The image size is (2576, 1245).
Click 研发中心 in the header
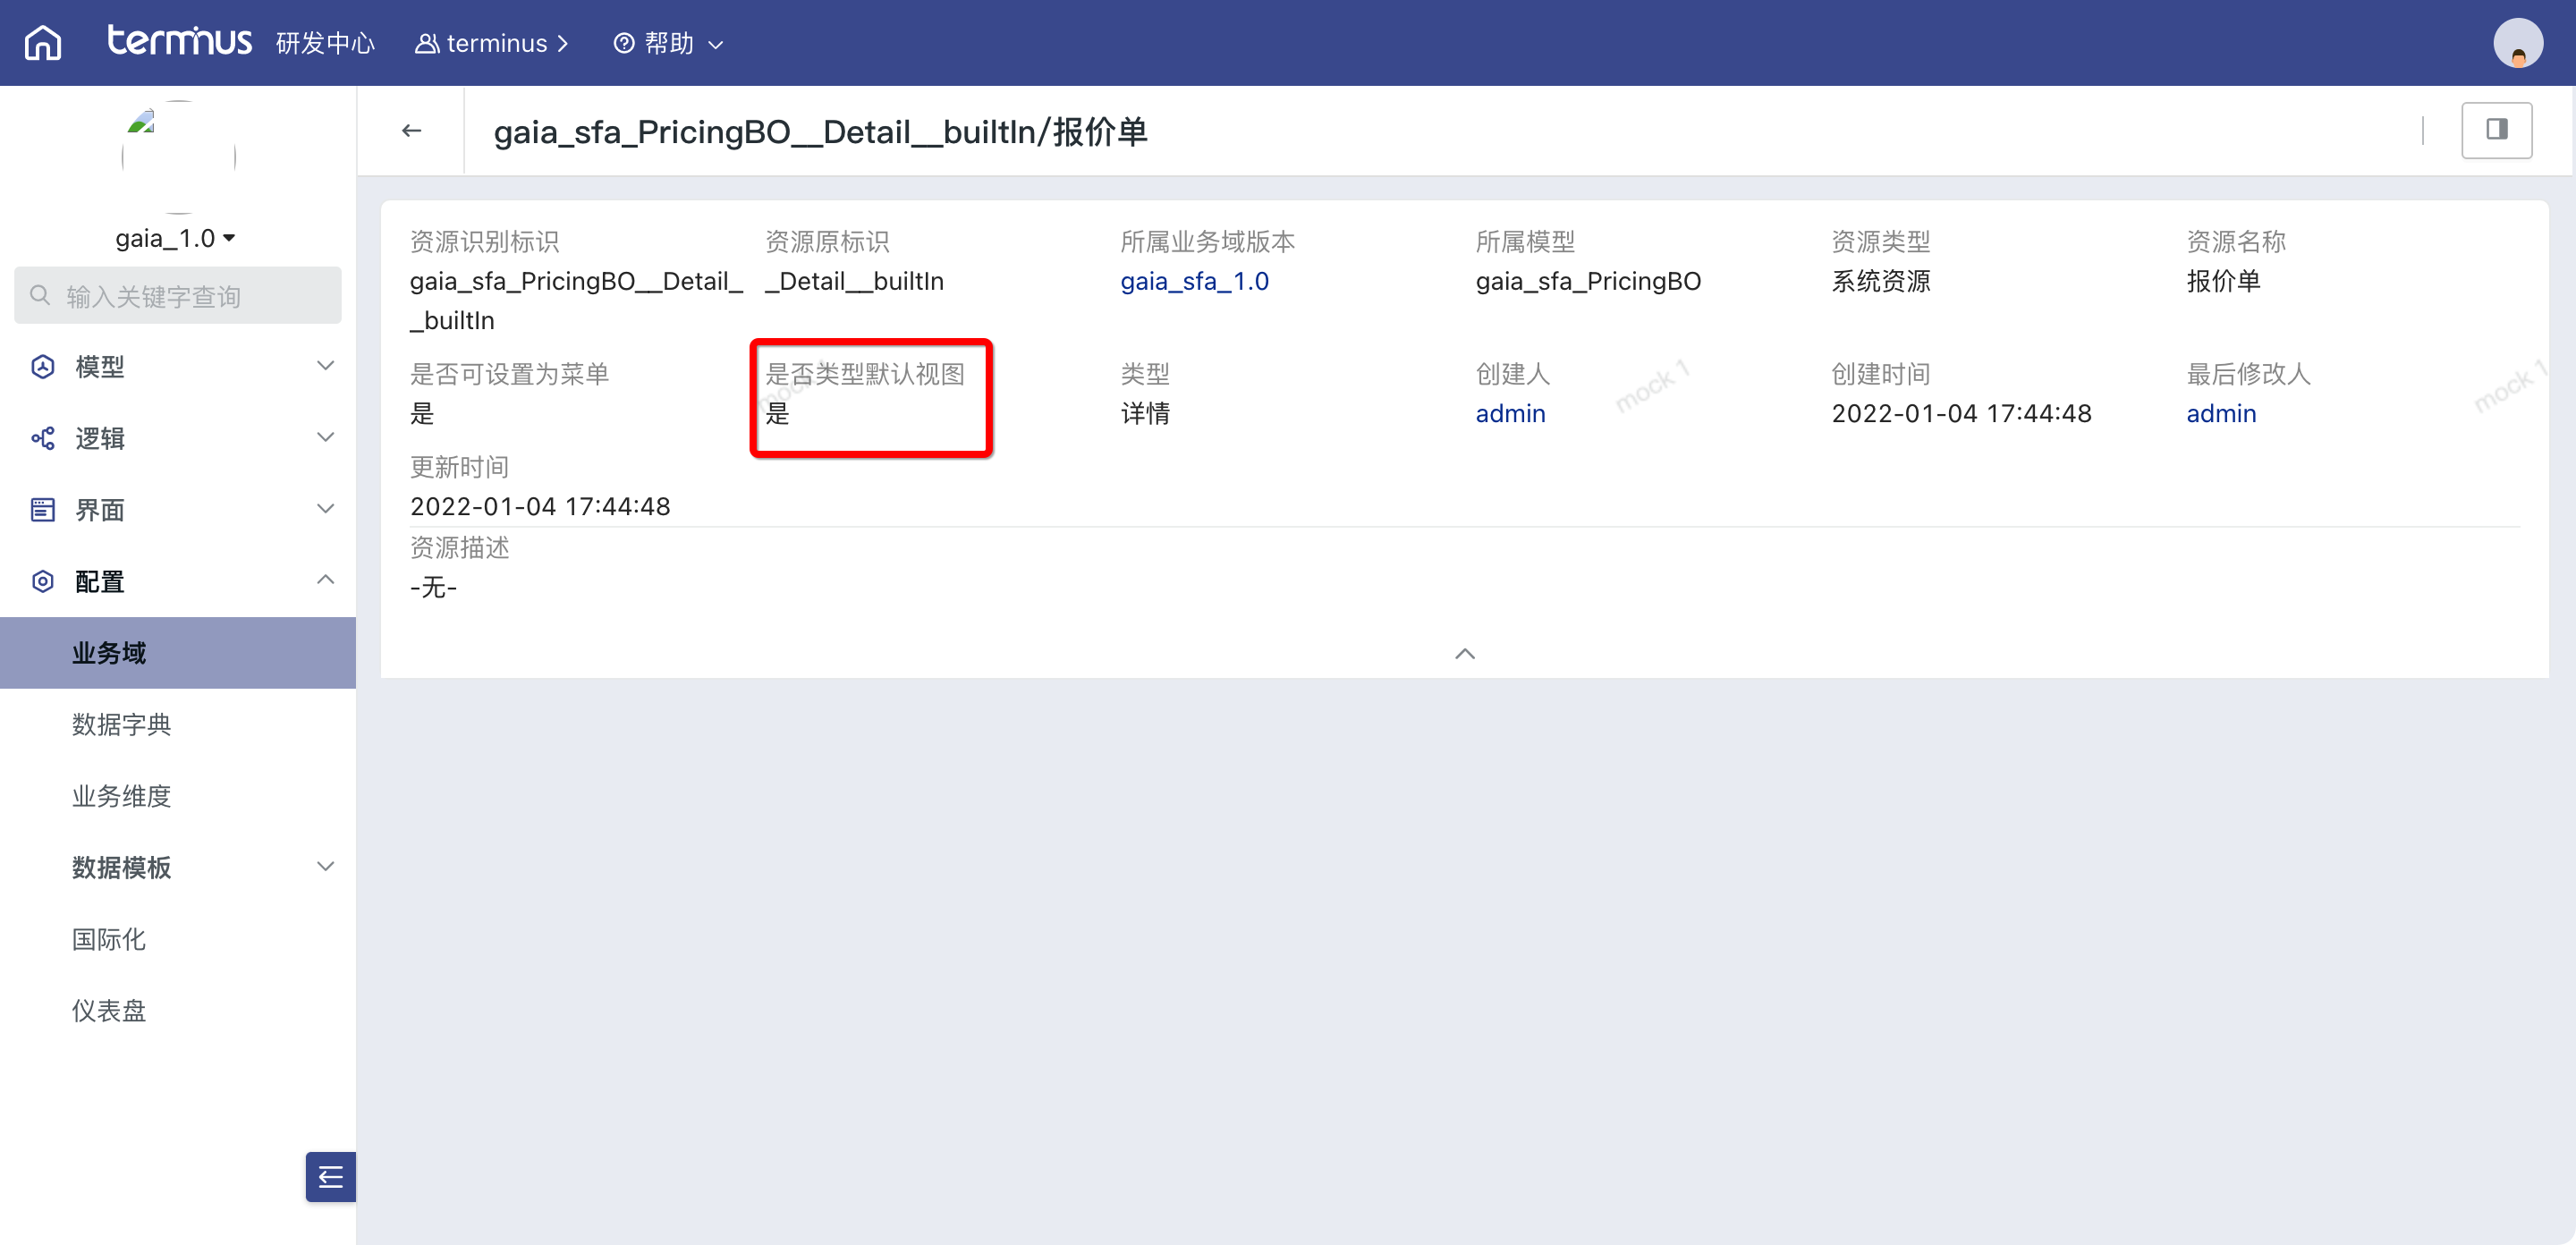click(x=325, y=43)
